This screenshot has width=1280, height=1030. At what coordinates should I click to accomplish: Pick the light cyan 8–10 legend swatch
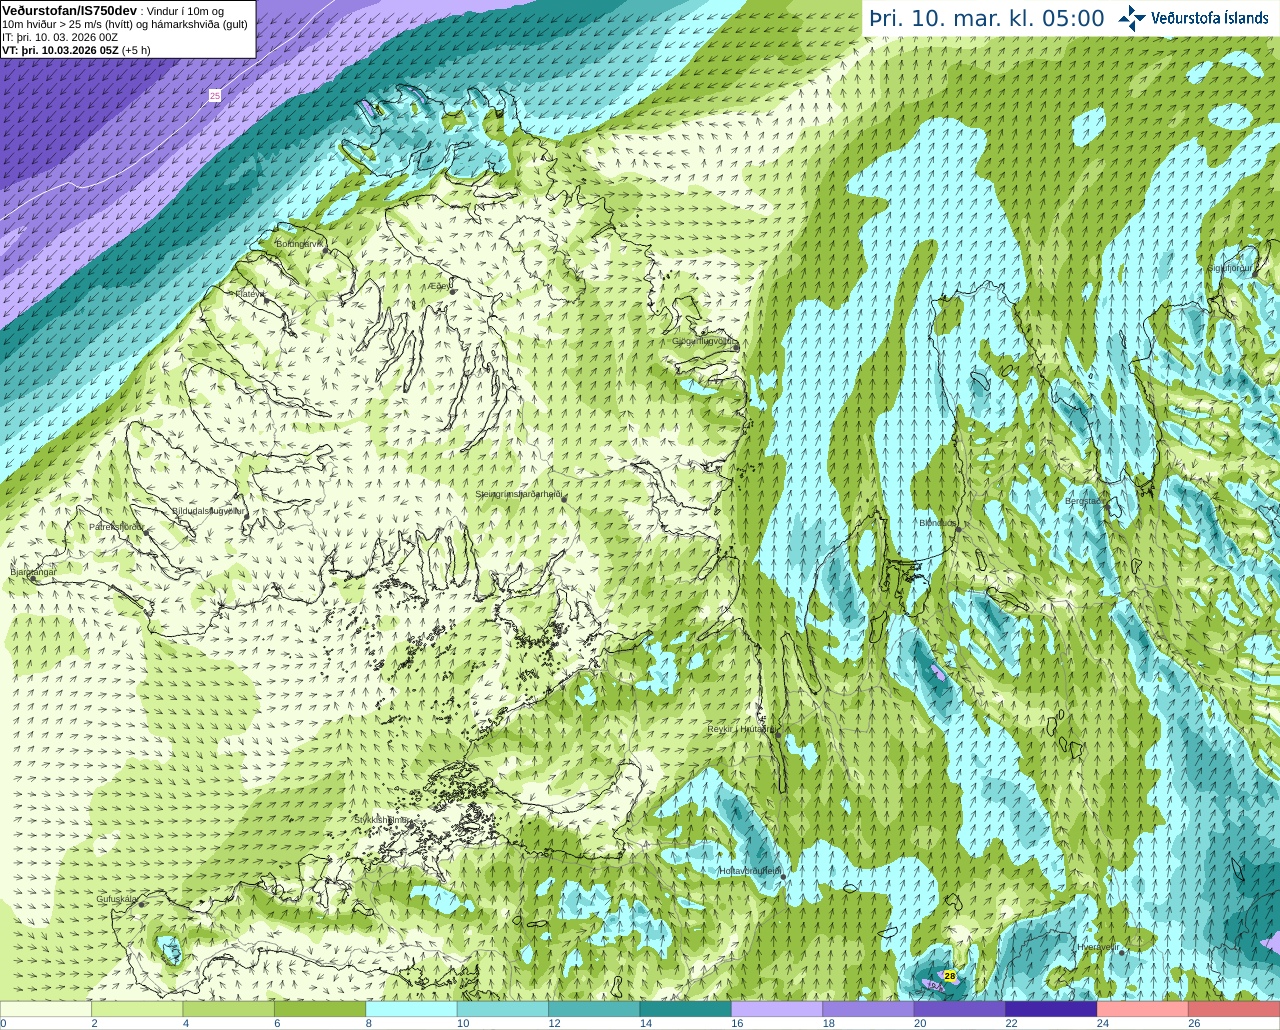[411, 1009]
